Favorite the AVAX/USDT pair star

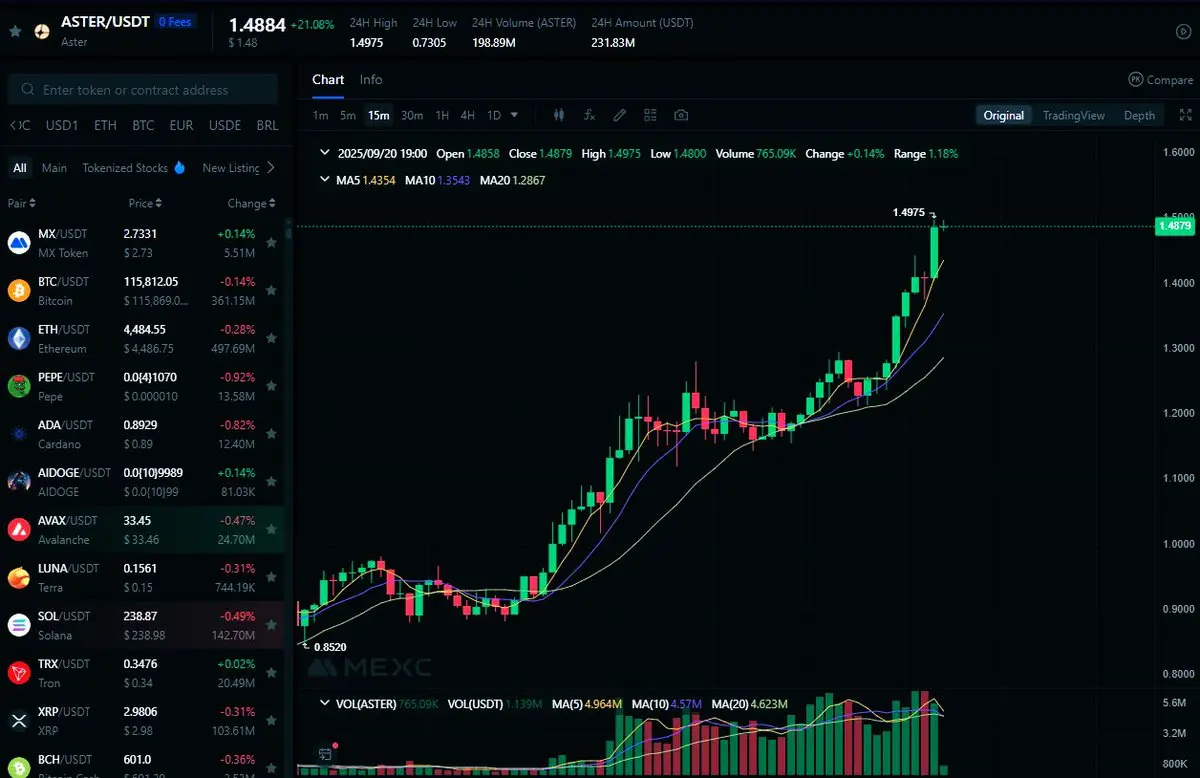[x=271, y=530]
